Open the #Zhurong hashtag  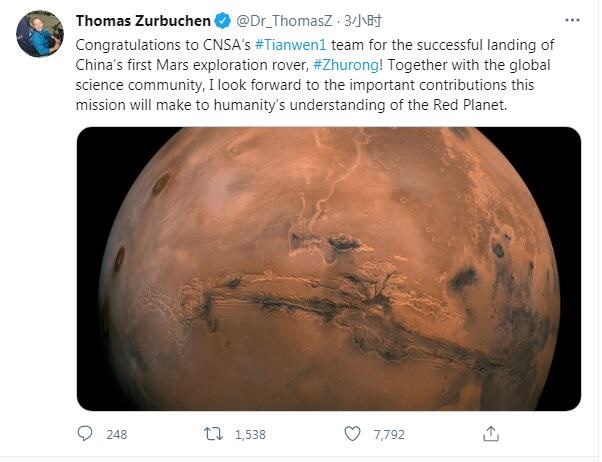pyautogui.click(x=348, y=65)
